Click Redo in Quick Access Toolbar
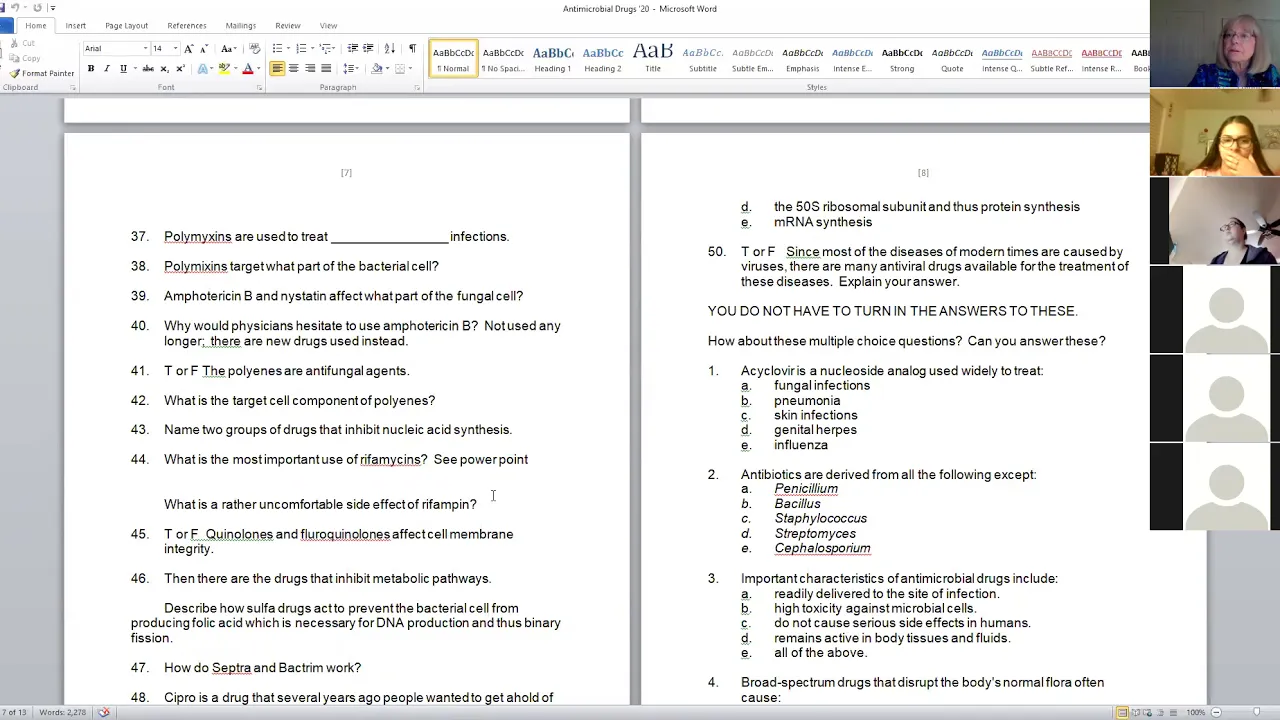Viewport: 1280px width, 720px height. pos(37,7)
